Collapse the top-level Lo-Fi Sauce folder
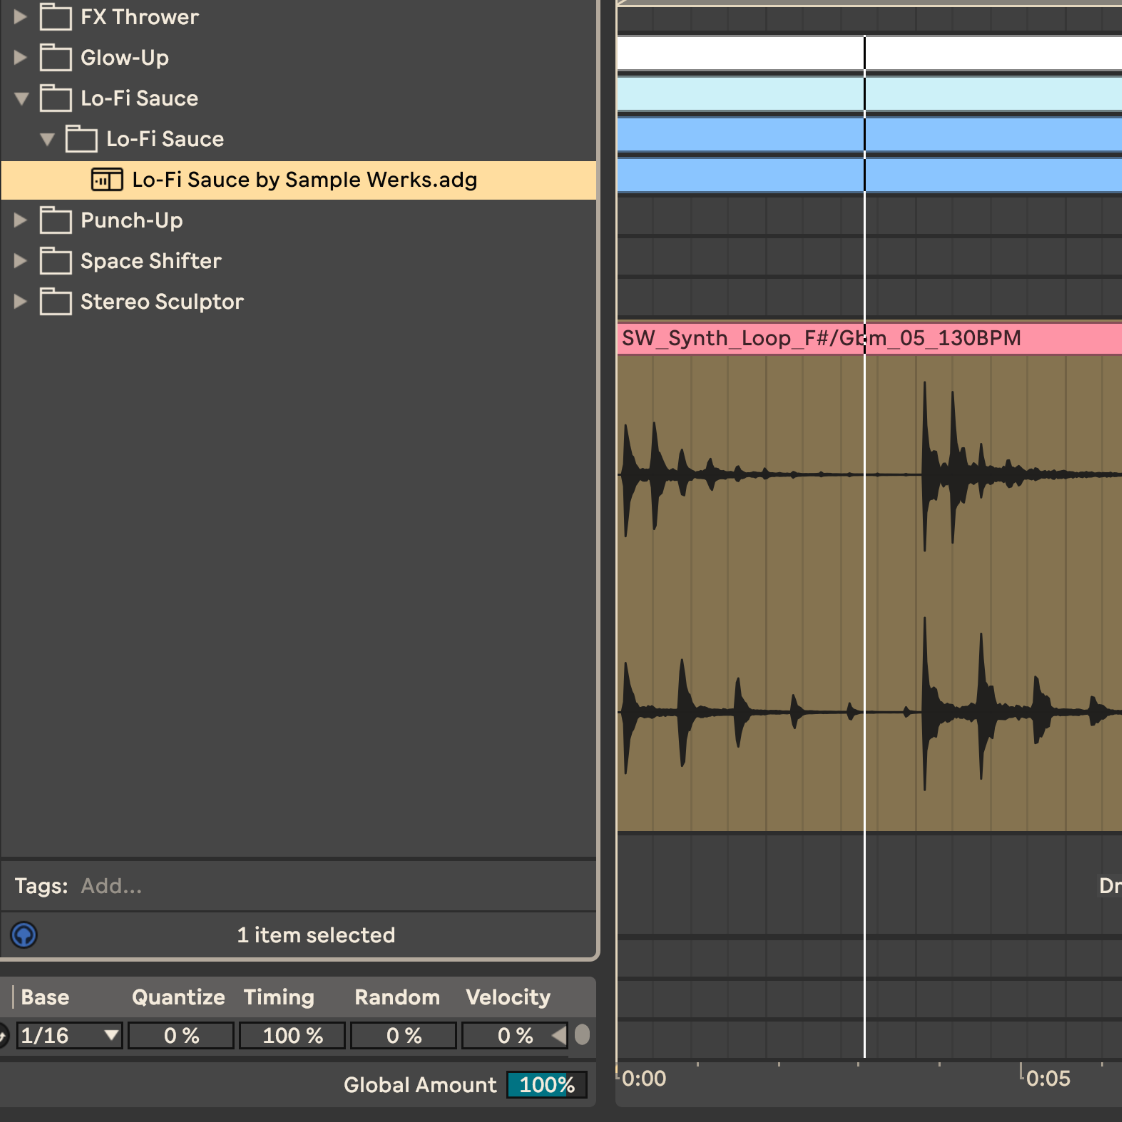Screen dimensions: 1122x1122 pyautogui.click(x=21, y=99)
